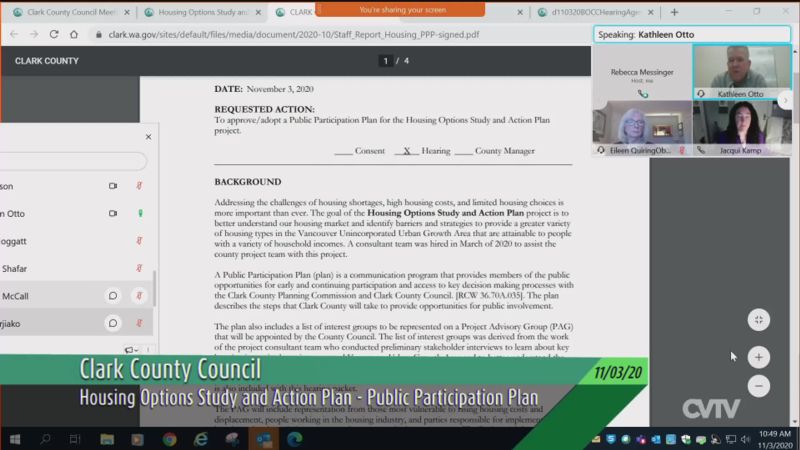This screenshot has height=450, width=800.
Task: Open chat with the rjiako participant
Action: coord(113,323)
